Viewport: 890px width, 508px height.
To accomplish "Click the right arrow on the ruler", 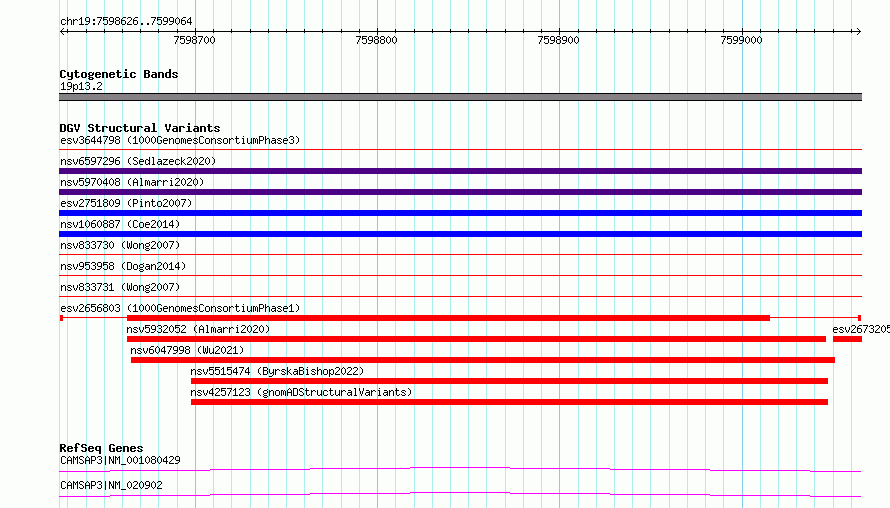I will (858, 32).
